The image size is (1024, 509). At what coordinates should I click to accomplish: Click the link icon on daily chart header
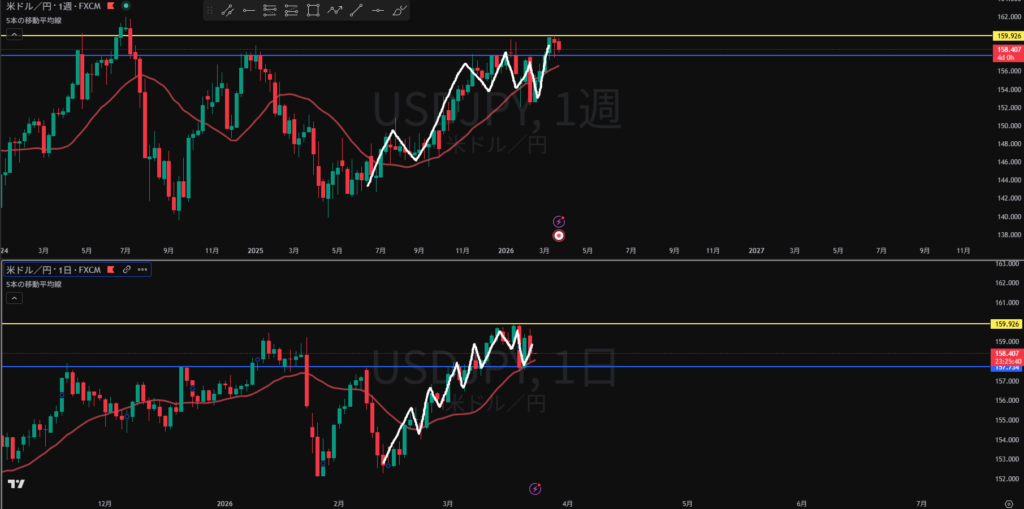[127, 270]
